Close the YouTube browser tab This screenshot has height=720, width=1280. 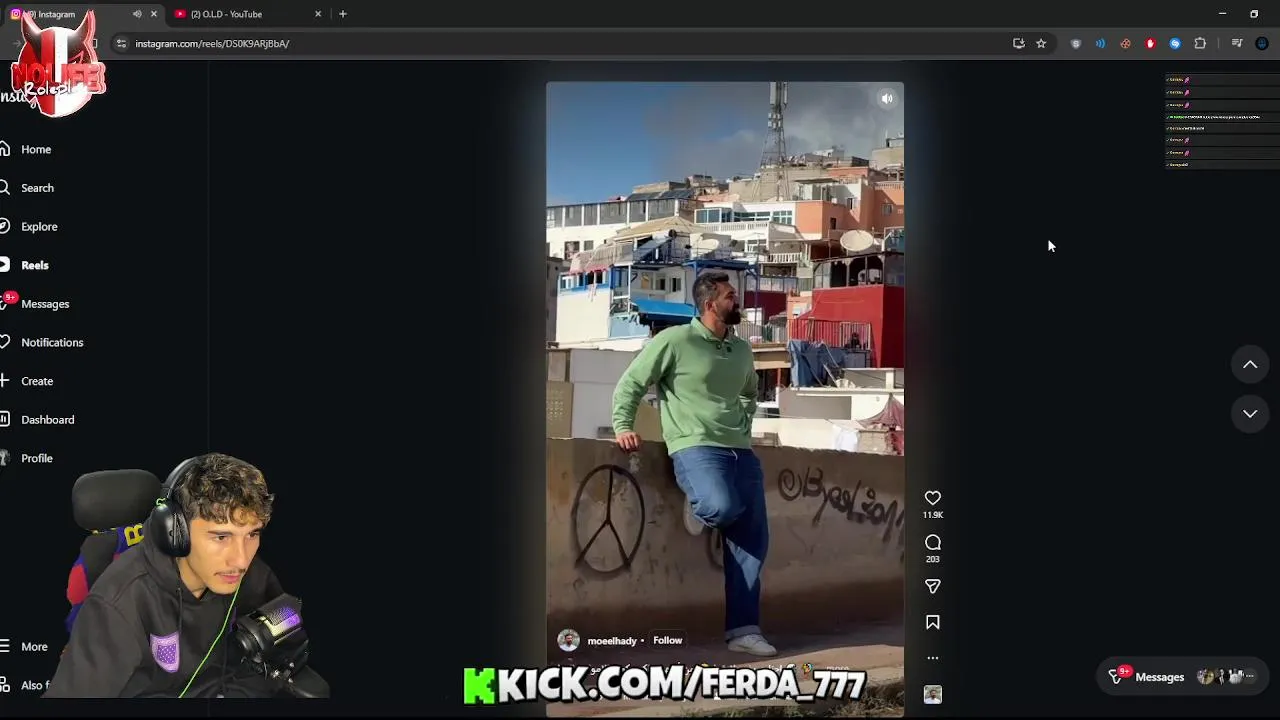coord(318,14)
